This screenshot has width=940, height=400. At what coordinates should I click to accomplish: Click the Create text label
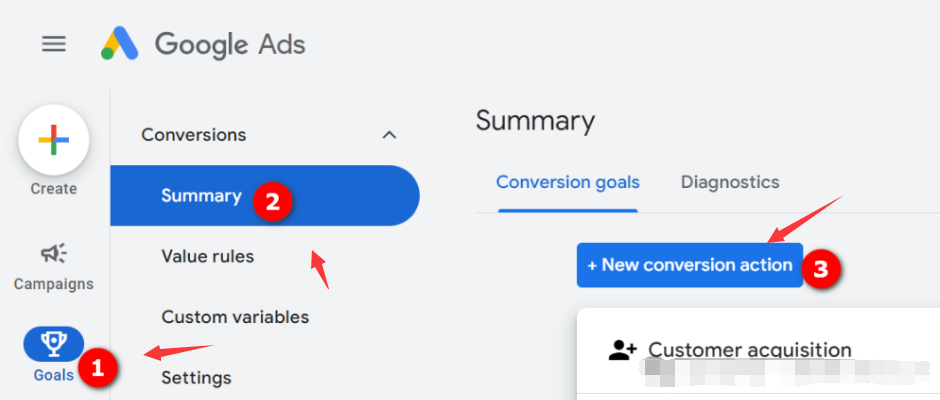coord(53,189)
